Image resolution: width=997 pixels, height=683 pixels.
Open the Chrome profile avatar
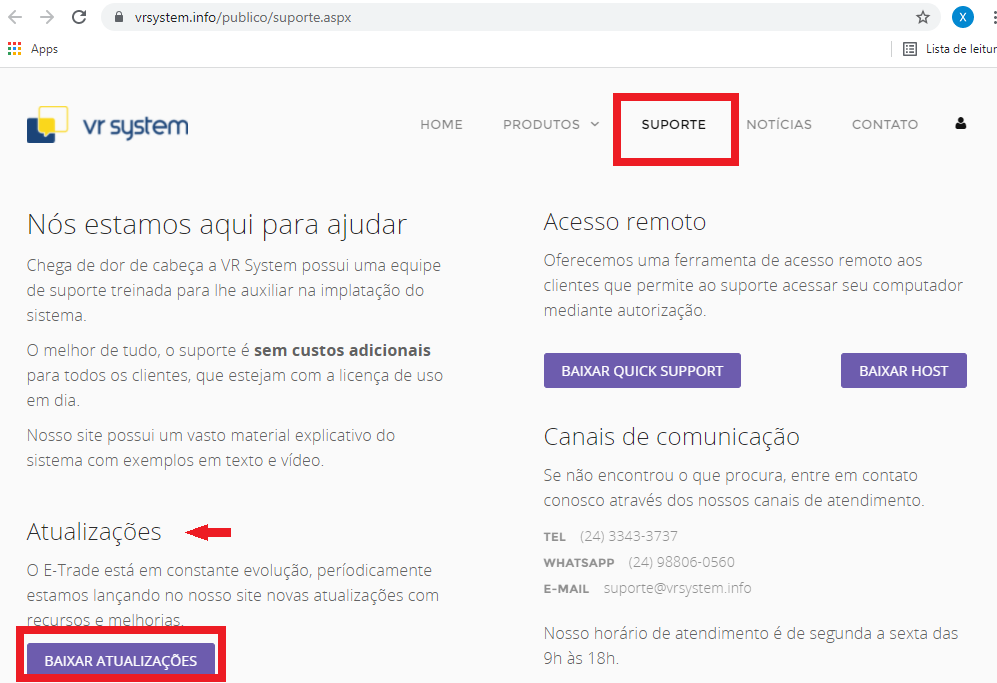point(963,17)
